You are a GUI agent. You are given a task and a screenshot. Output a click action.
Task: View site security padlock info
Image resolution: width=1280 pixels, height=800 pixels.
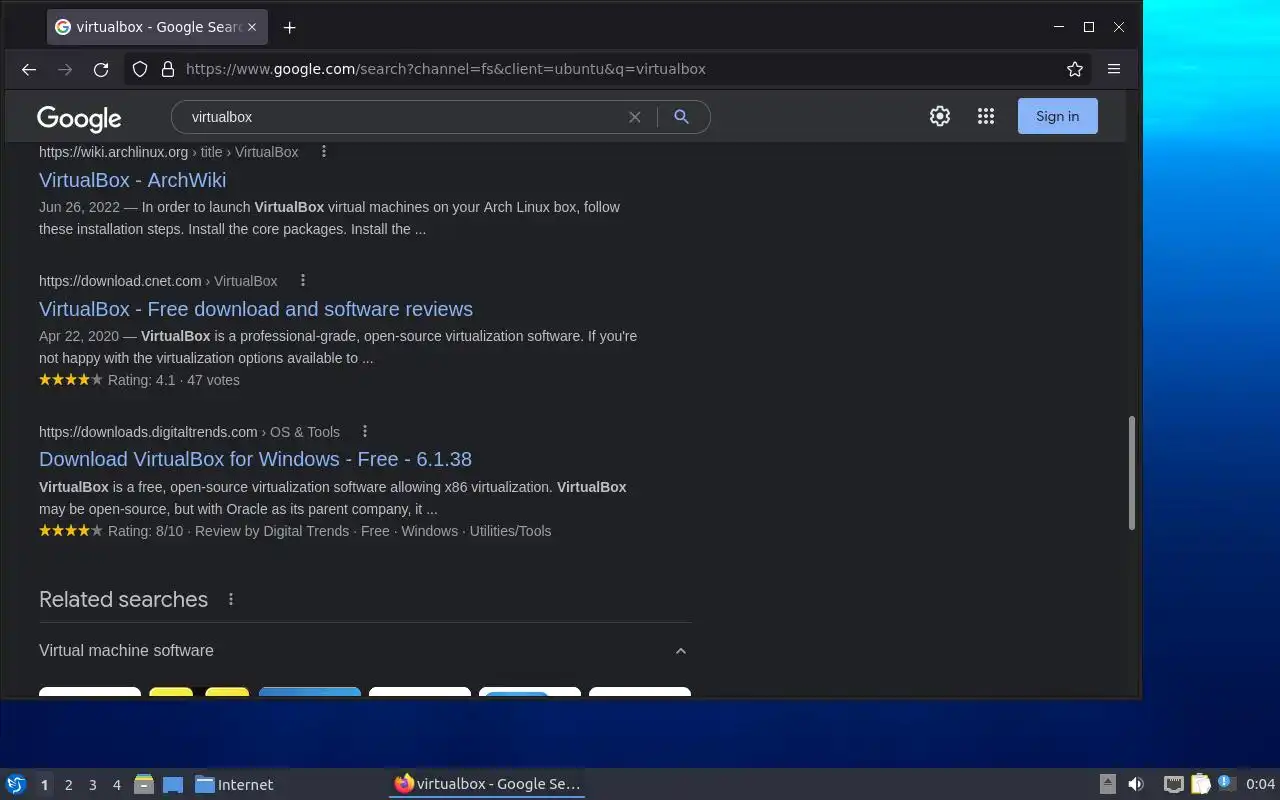pyautogui.click(x=168, y=69)
